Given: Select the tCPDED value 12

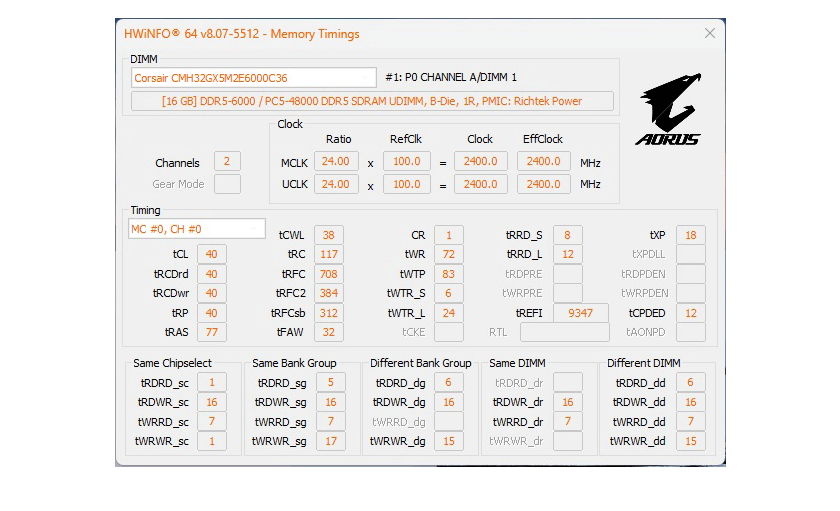Looking at the screenshot, I should pyautogui.click(x=690, y=313).
